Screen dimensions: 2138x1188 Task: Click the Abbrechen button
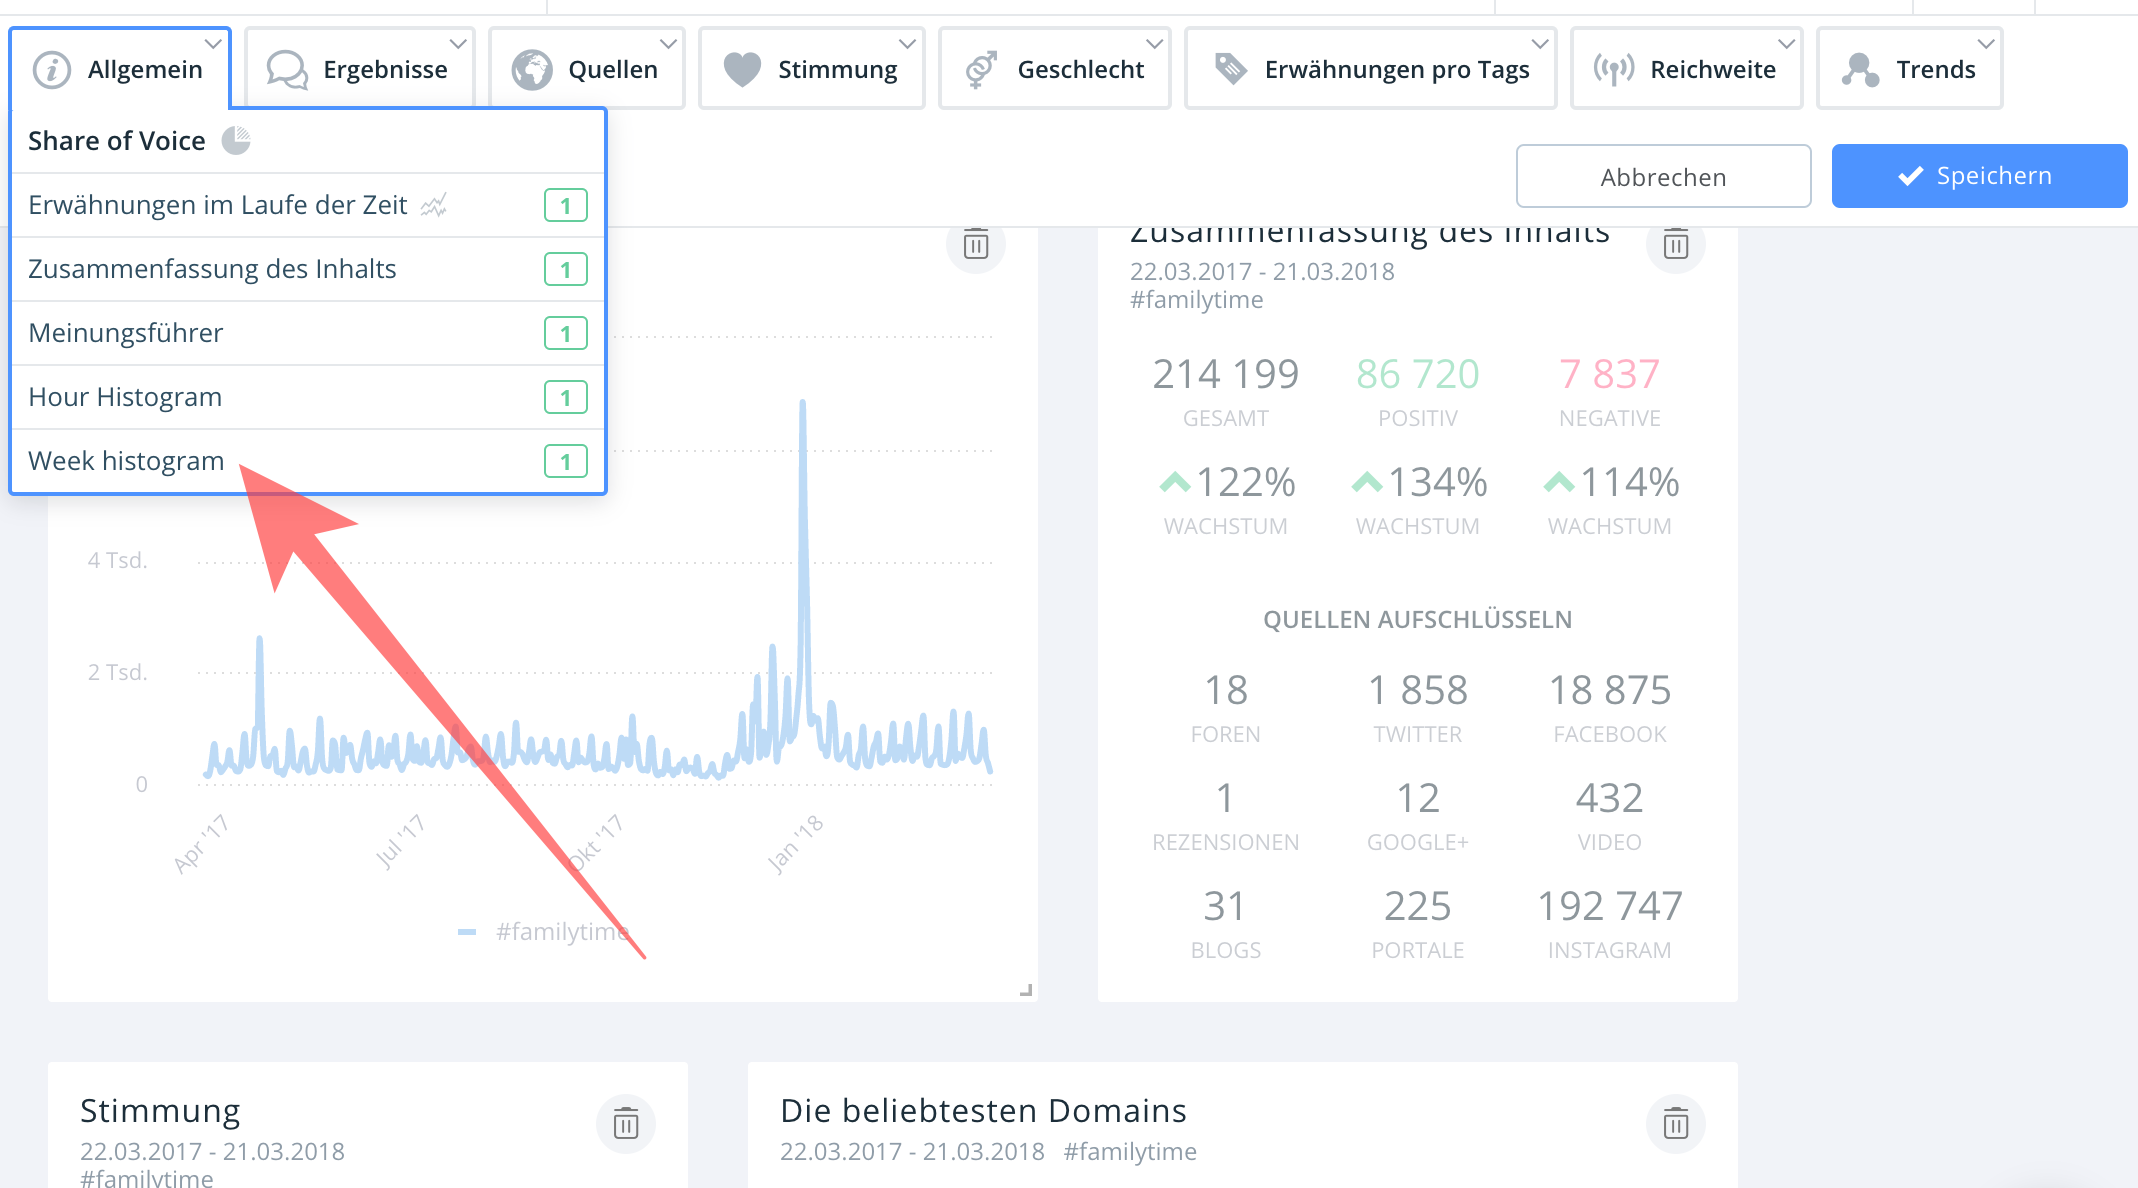[1663, 177]
